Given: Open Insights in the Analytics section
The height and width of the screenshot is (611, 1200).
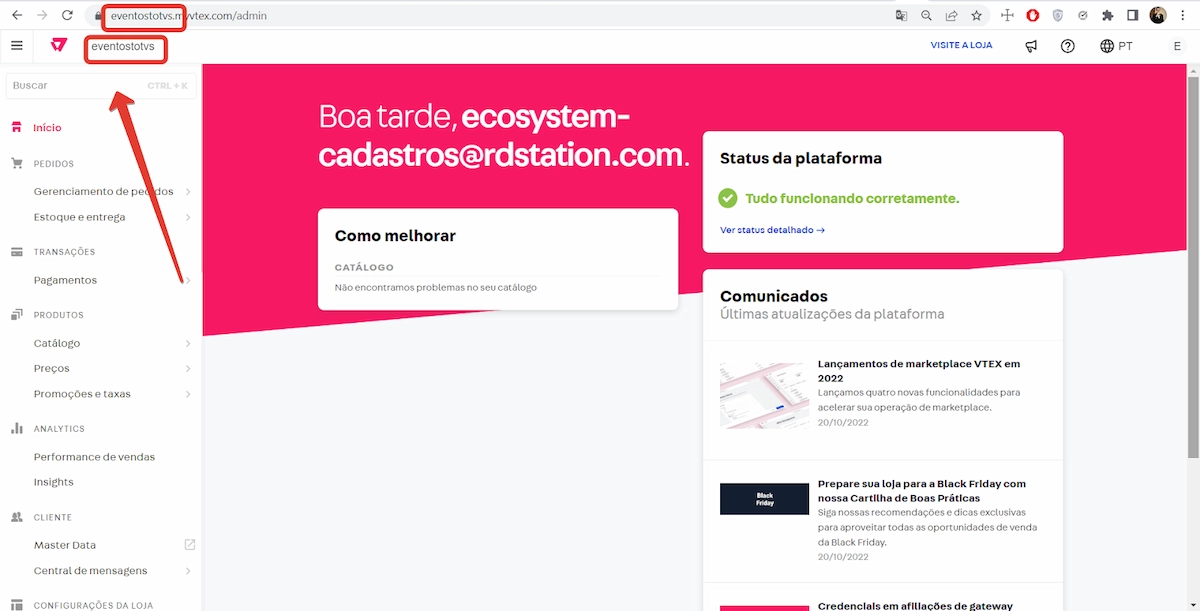Looking at the screenshot, I should tap(54, 482).
